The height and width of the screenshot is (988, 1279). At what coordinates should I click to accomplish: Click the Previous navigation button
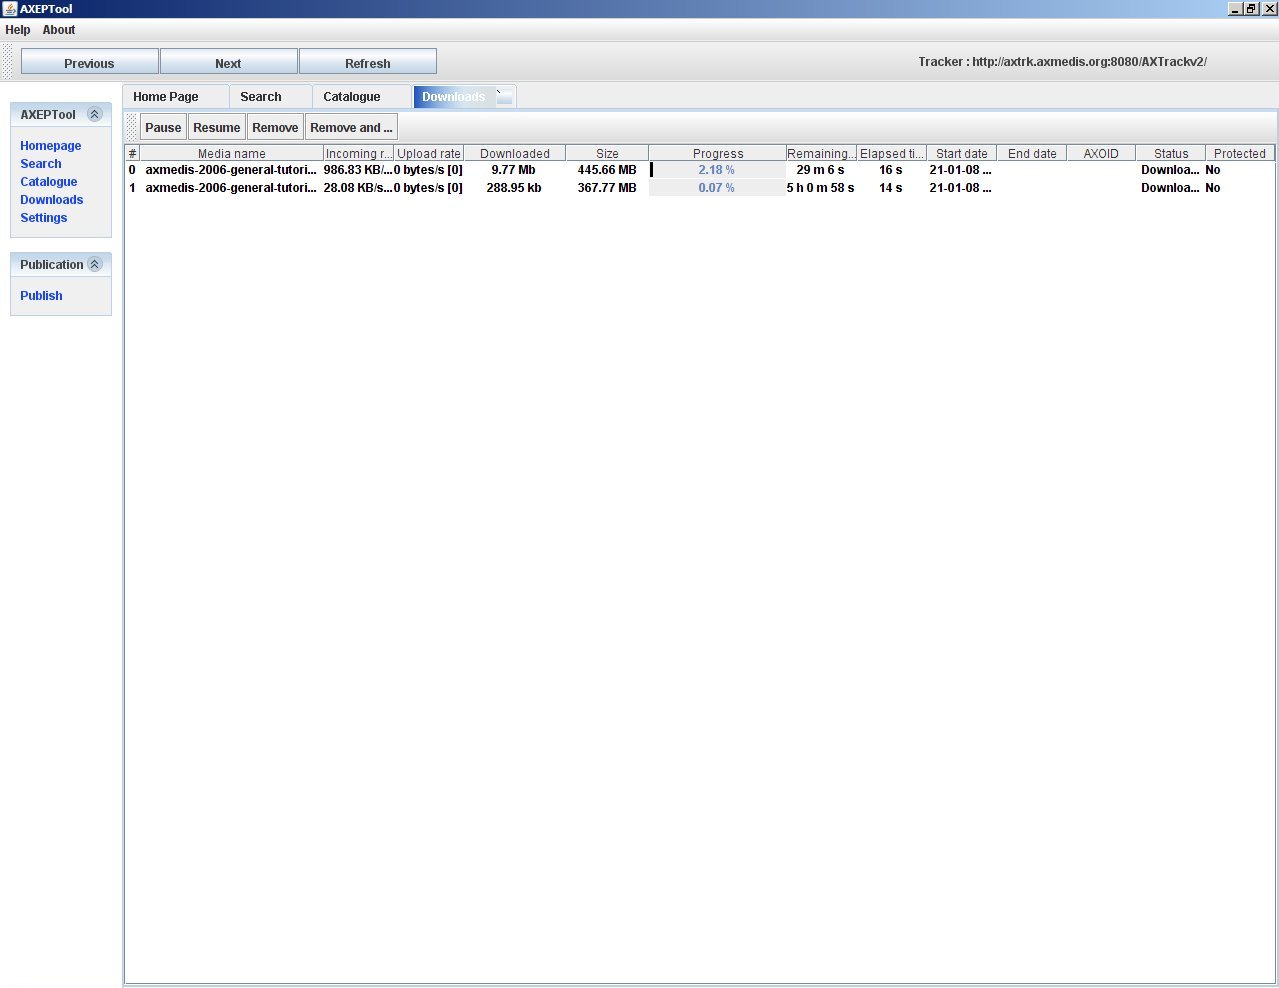[88, 61]
